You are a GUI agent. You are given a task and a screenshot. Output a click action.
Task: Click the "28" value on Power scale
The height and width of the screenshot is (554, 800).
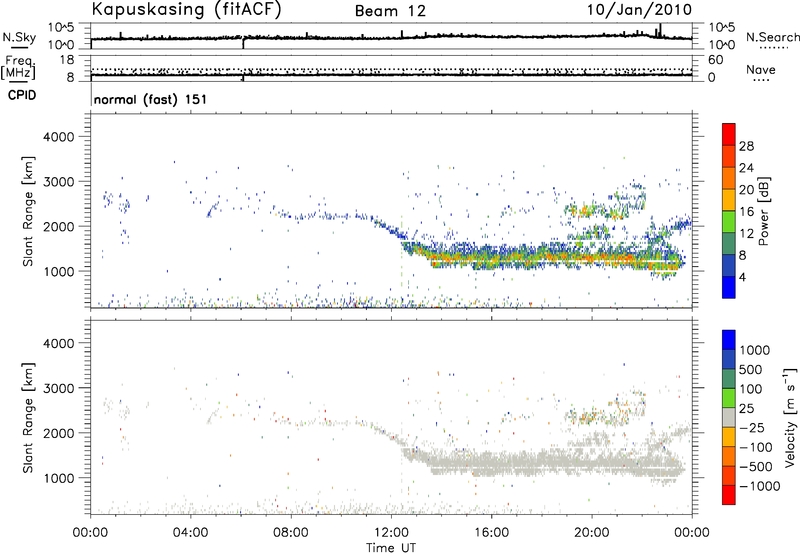746,146
